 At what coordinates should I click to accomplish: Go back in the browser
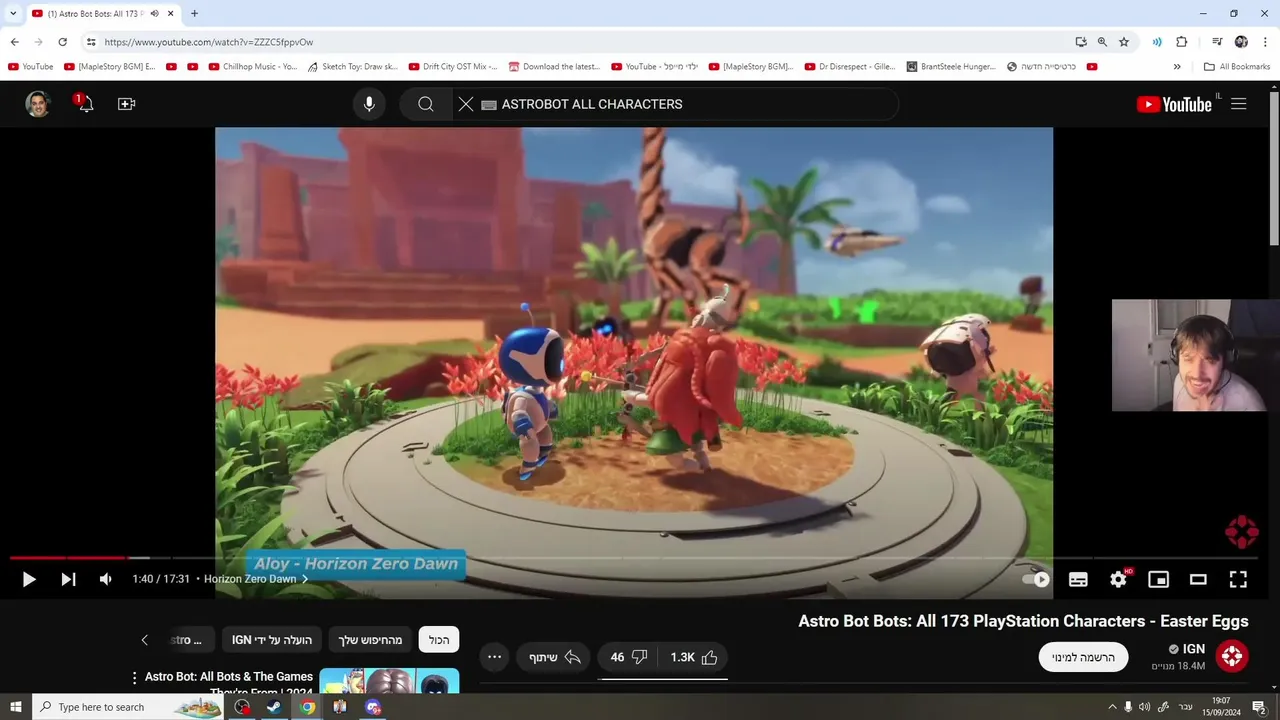(x=14, y=42)
